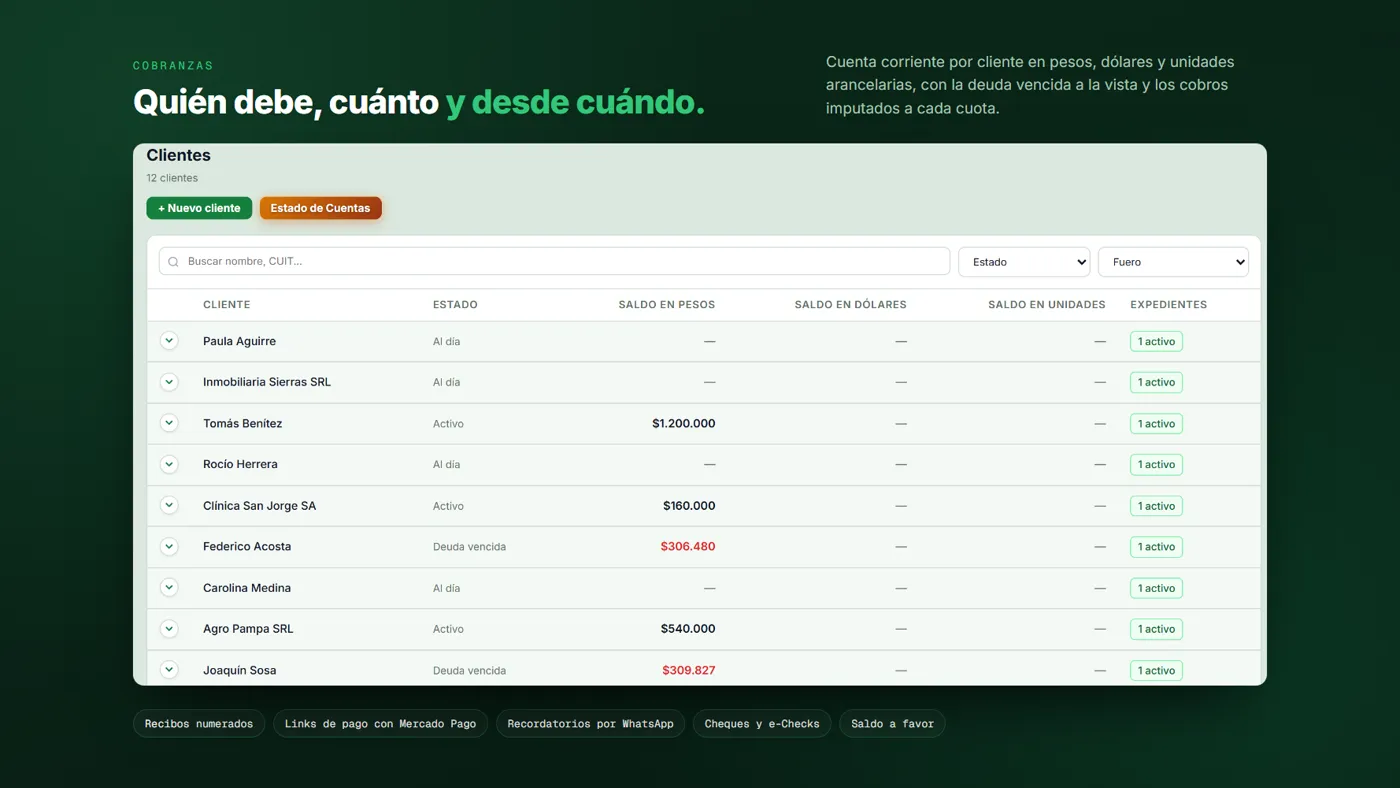This screenshot has width=1400, height=788.
Task: Click the 1 activo badge for Federico Acosta
Action: point(1156,547)
